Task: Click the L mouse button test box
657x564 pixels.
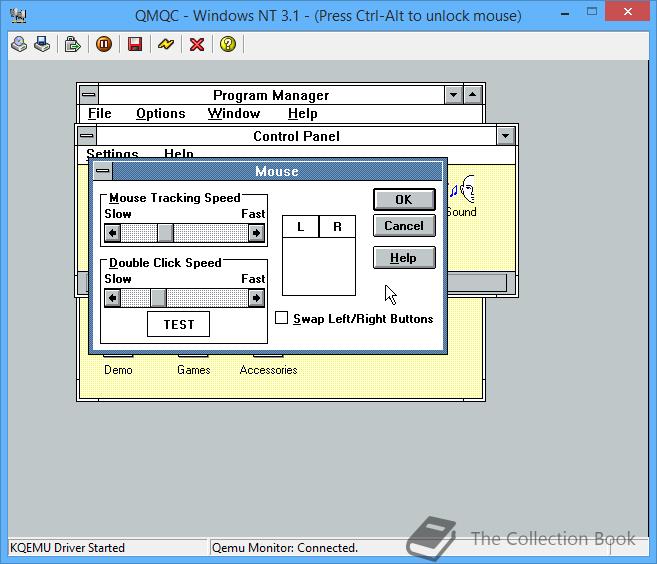Action: point(300,227)
